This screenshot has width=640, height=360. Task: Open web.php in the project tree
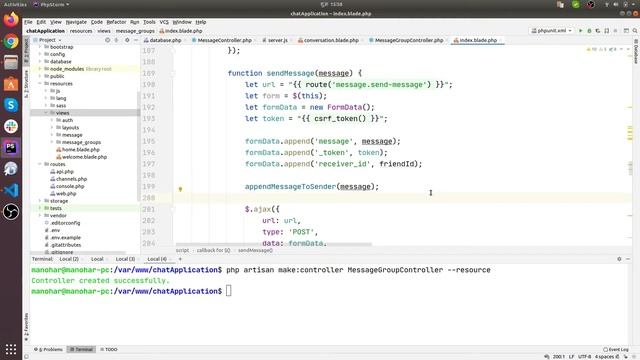(x=66, y=193)
